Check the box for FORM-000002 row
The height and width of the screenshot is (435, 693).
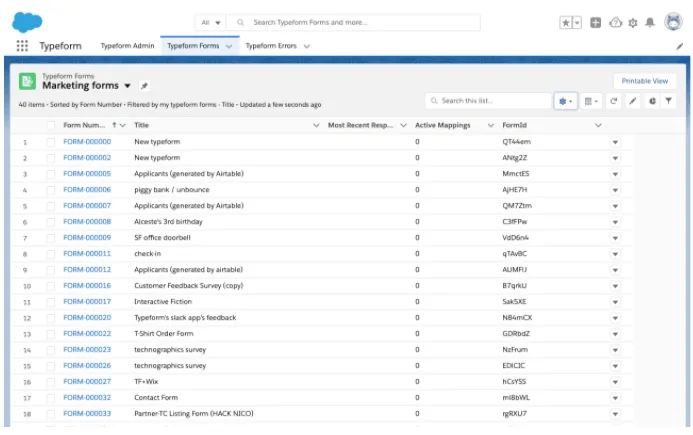pos(51,158)
